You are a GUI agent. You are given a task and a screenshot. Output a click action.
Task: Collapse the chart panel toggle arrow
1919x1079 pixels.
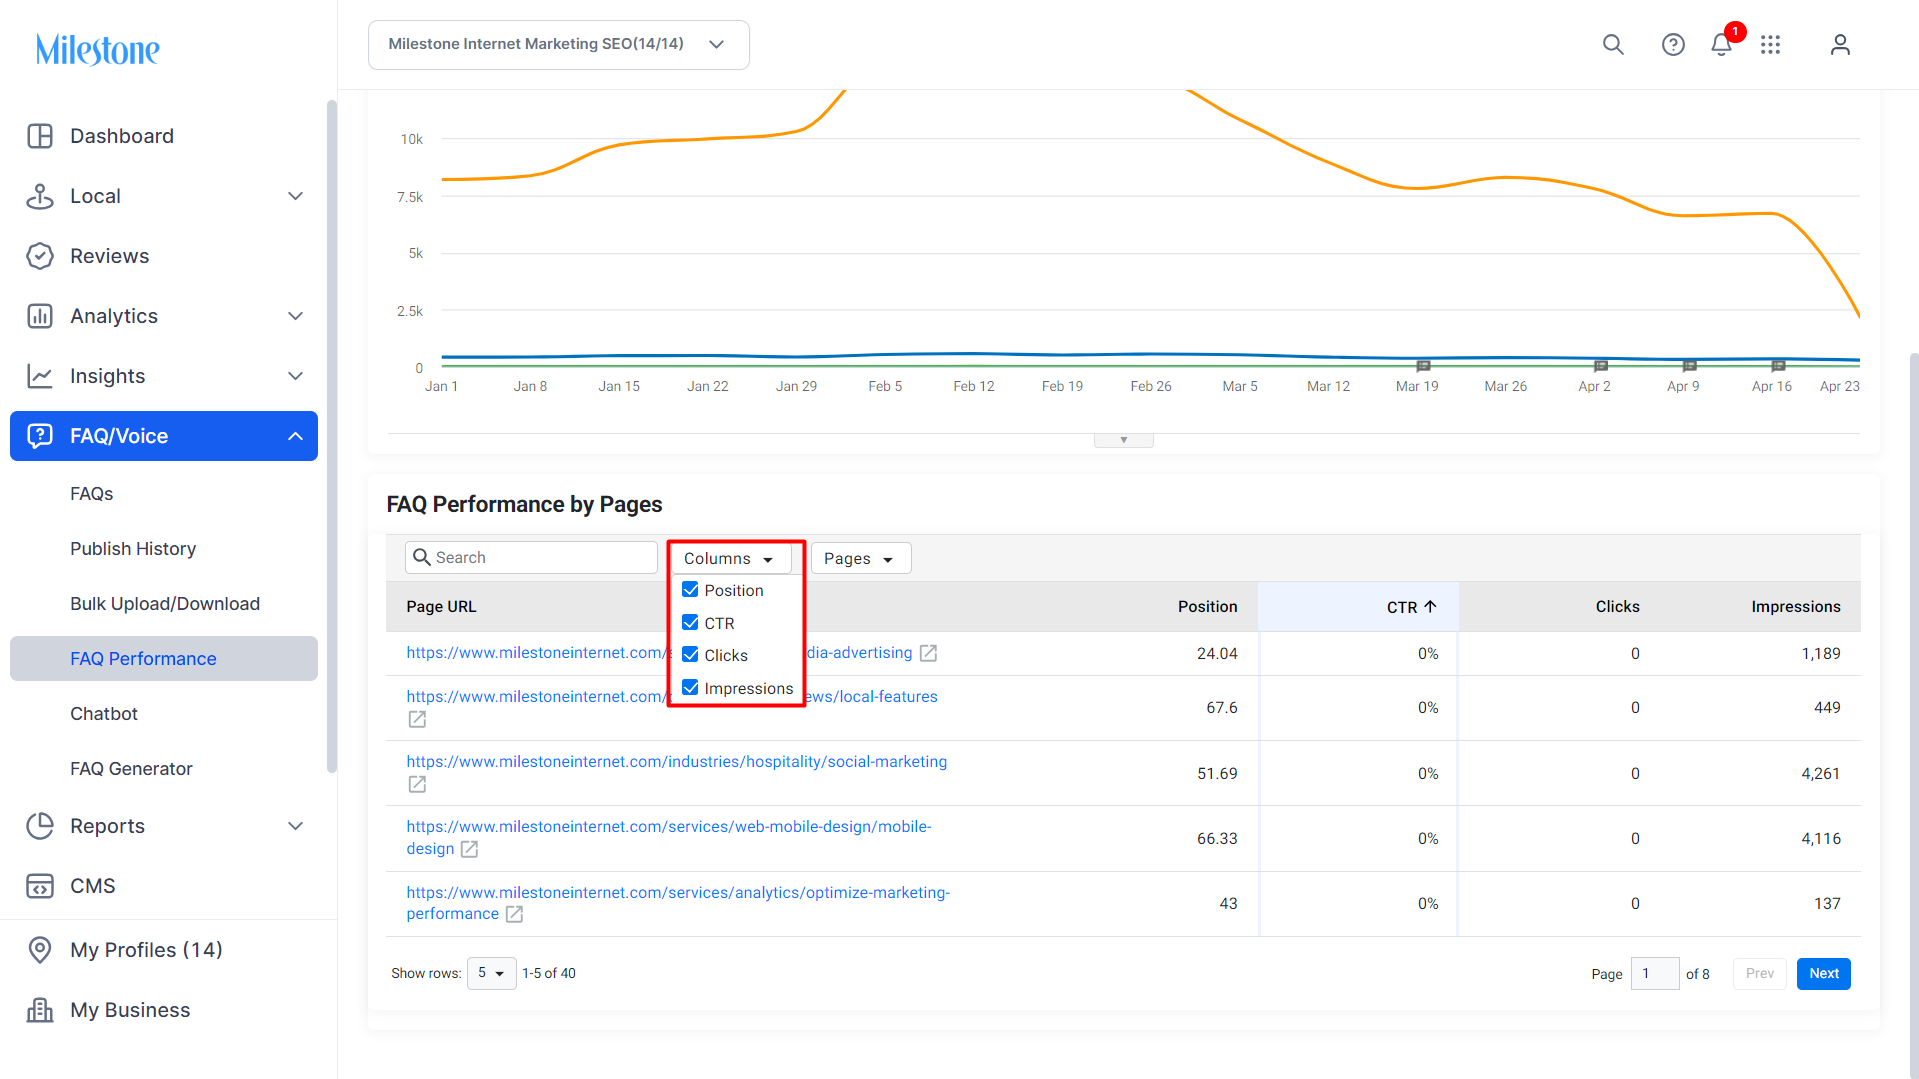pos(1123,440)
